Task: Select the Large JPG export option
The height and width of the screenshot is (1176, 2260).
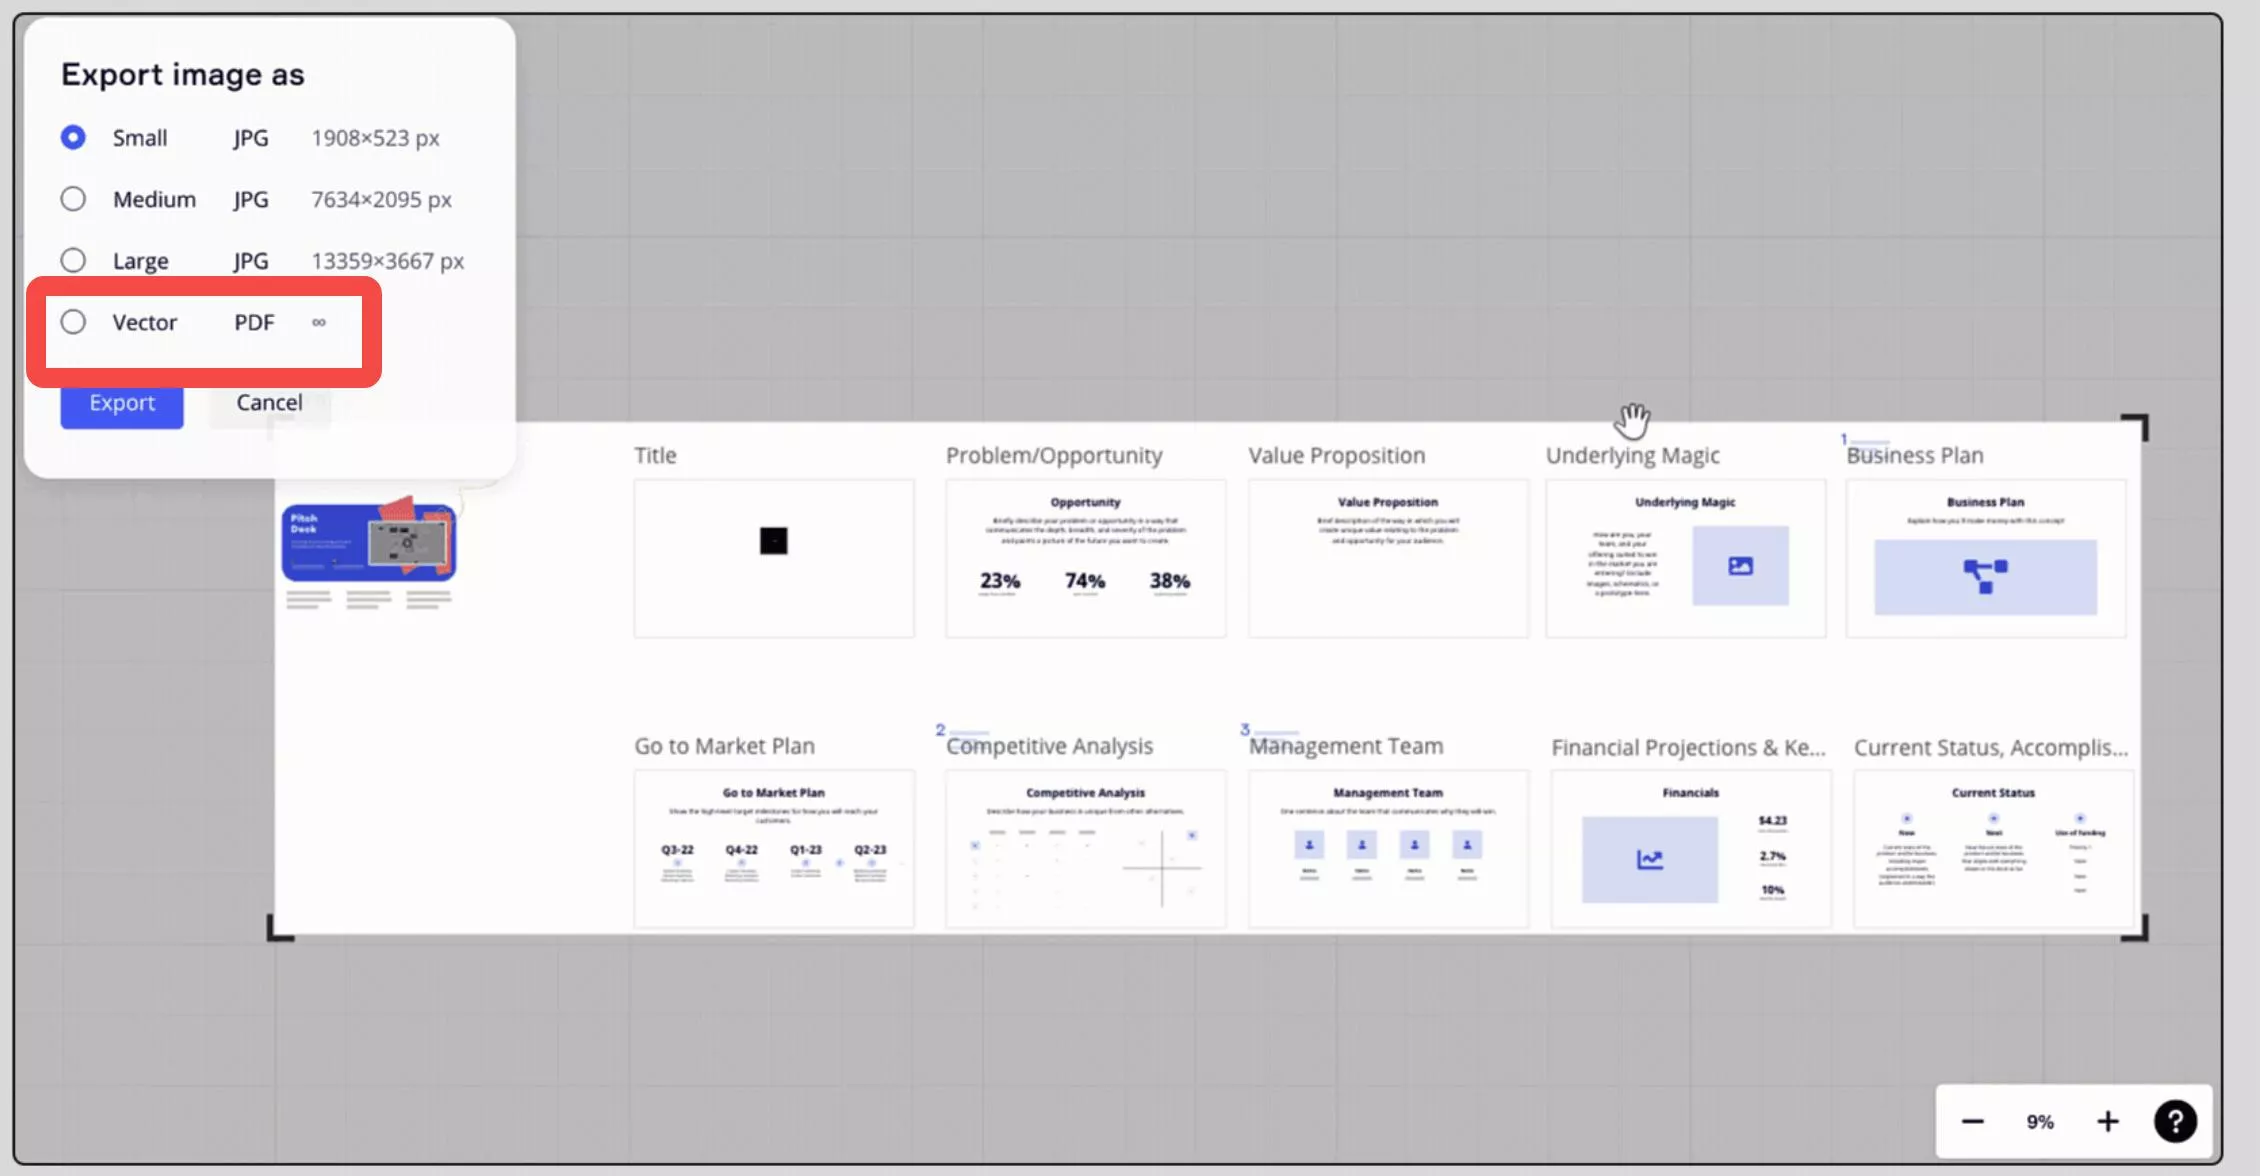Action: point(72,260)
